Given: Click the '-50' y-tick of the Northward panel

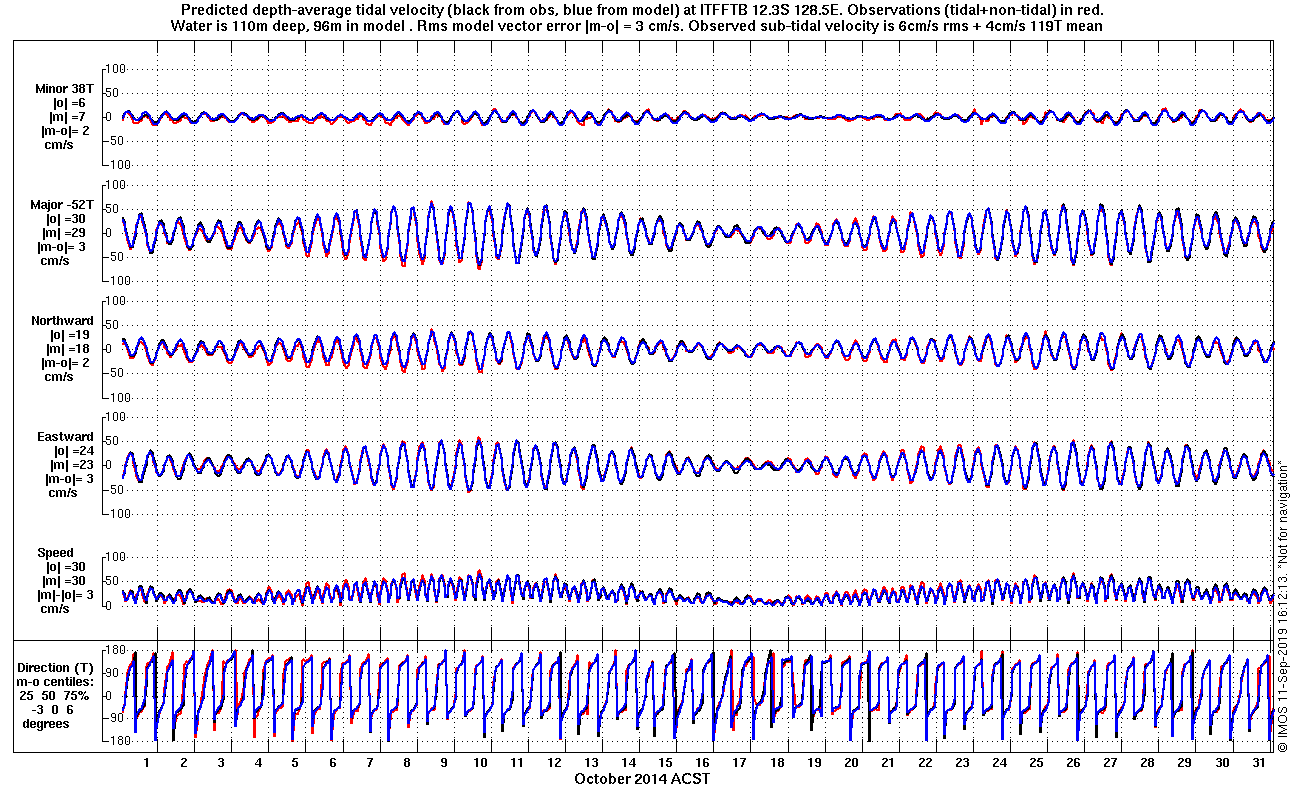Looking at the screenshot, I should click(115, 373).
